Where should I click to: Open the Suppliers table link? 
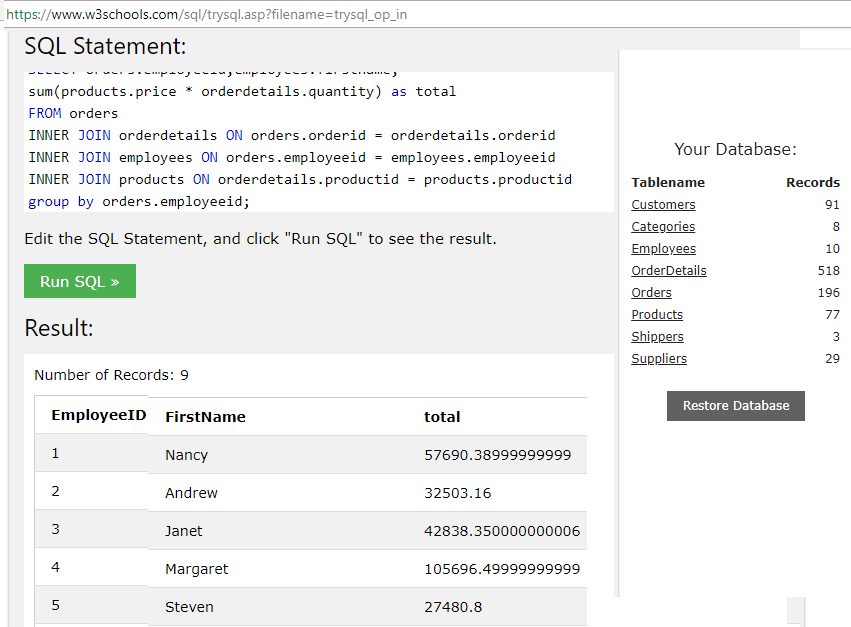point(659,359)
